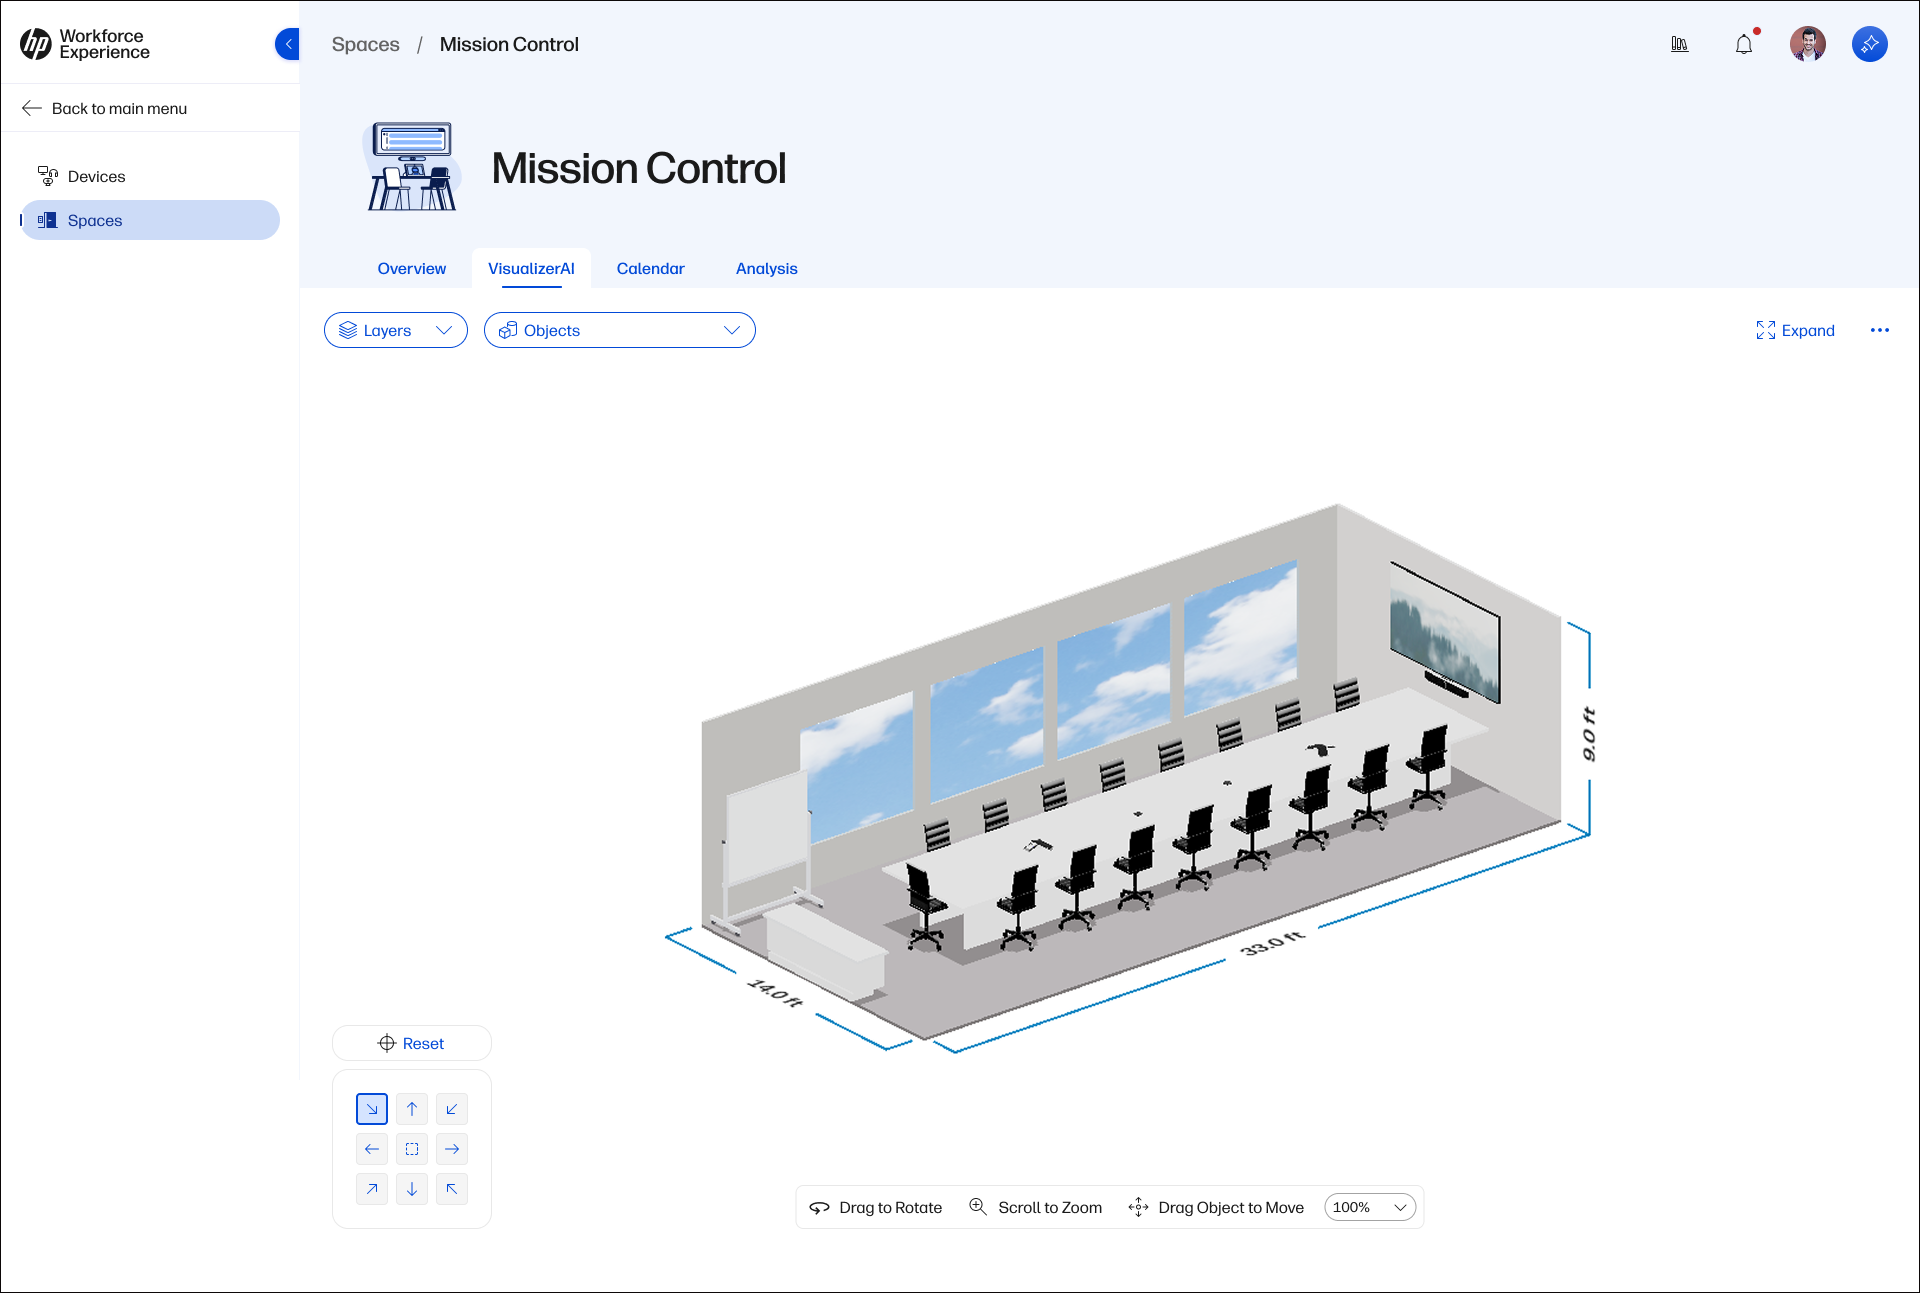Select the down-right diagonal view arrow
This screenshot has width=1920, height=1293.
point(372,1109)
